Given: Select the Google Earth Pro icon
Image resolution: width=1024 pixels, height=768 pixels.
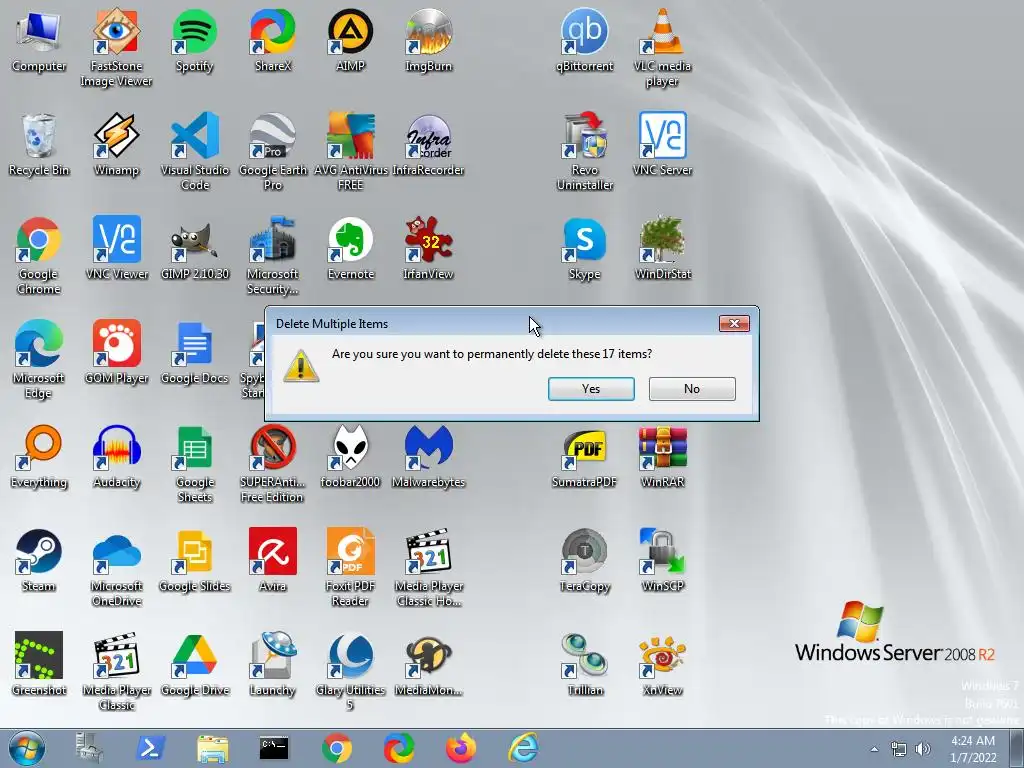Looking at the screenshot, I should (x=272, y=152).
